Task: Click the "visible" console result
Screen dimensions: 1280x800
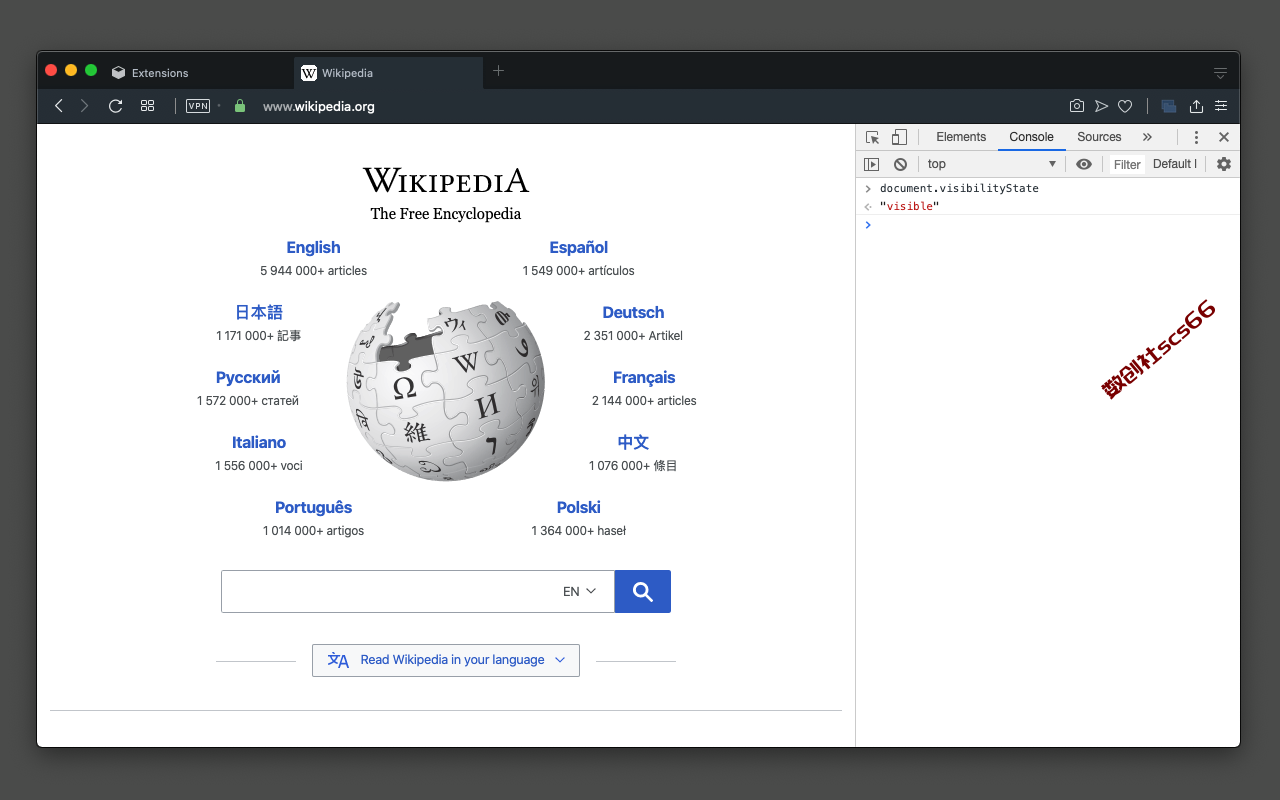Action: click(x=910, y=206)
